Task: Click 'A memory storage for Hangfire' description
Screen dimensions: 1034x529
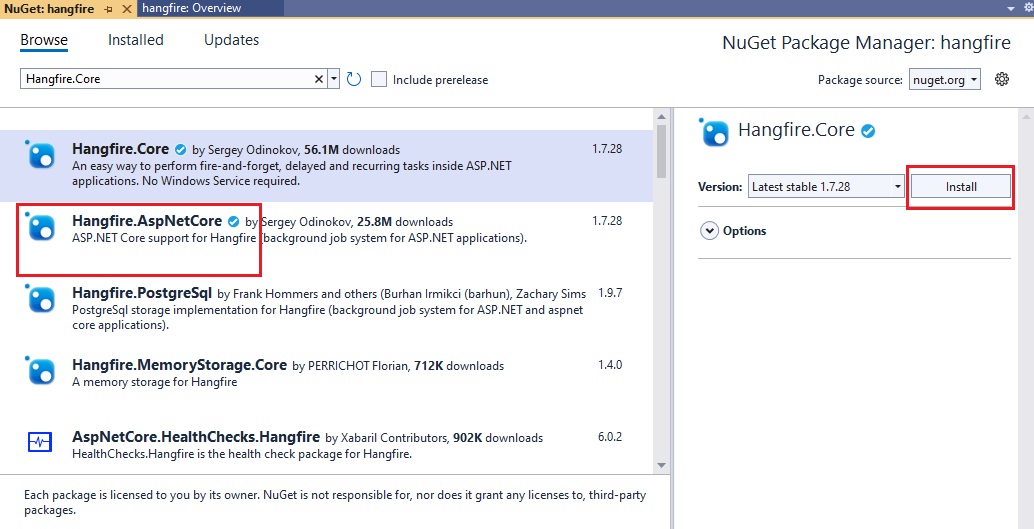Action: click(x=154, y=382)
